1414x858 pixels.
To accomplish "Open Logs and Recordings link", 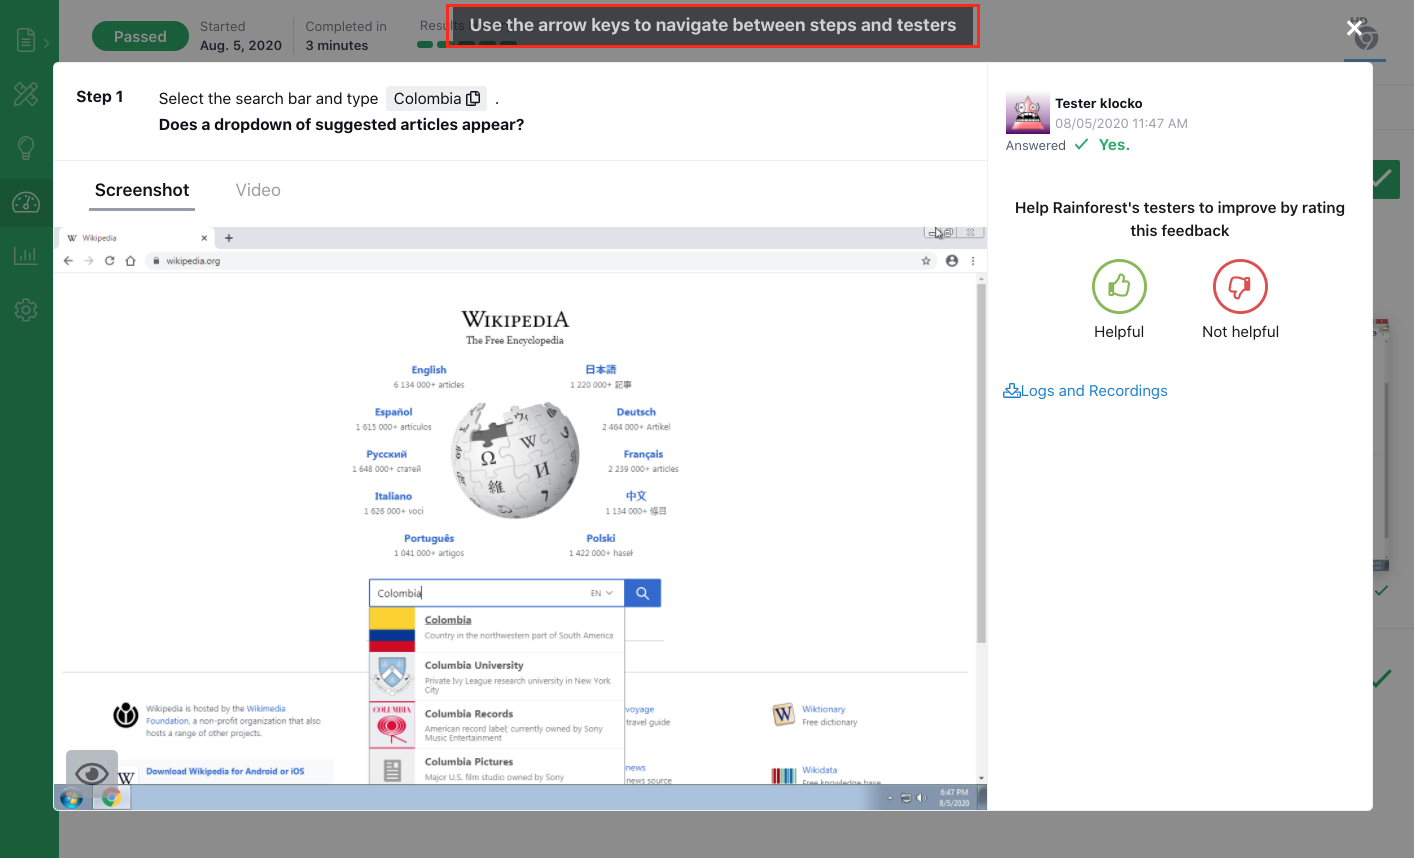I will 1086,391.
